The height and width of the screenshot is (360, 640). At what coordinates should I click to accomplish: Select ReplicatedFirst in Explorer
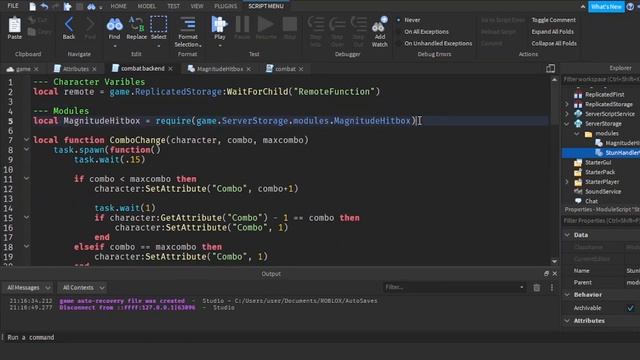[604, 94]
